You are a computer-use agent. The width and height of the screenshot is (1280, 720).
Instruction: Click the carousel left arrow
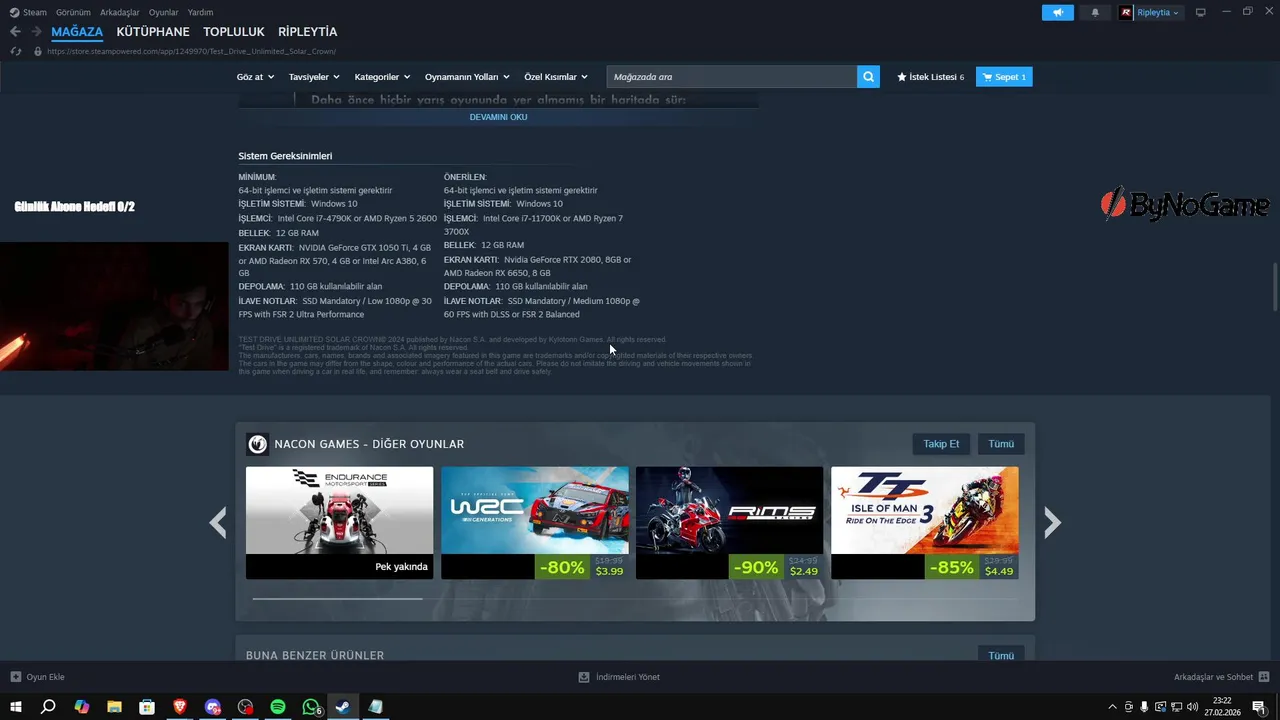point(218,522)
